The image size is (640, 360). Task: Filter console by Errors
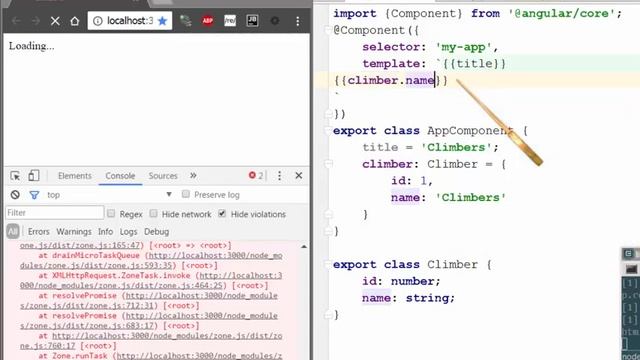click(x=38, y=231)
